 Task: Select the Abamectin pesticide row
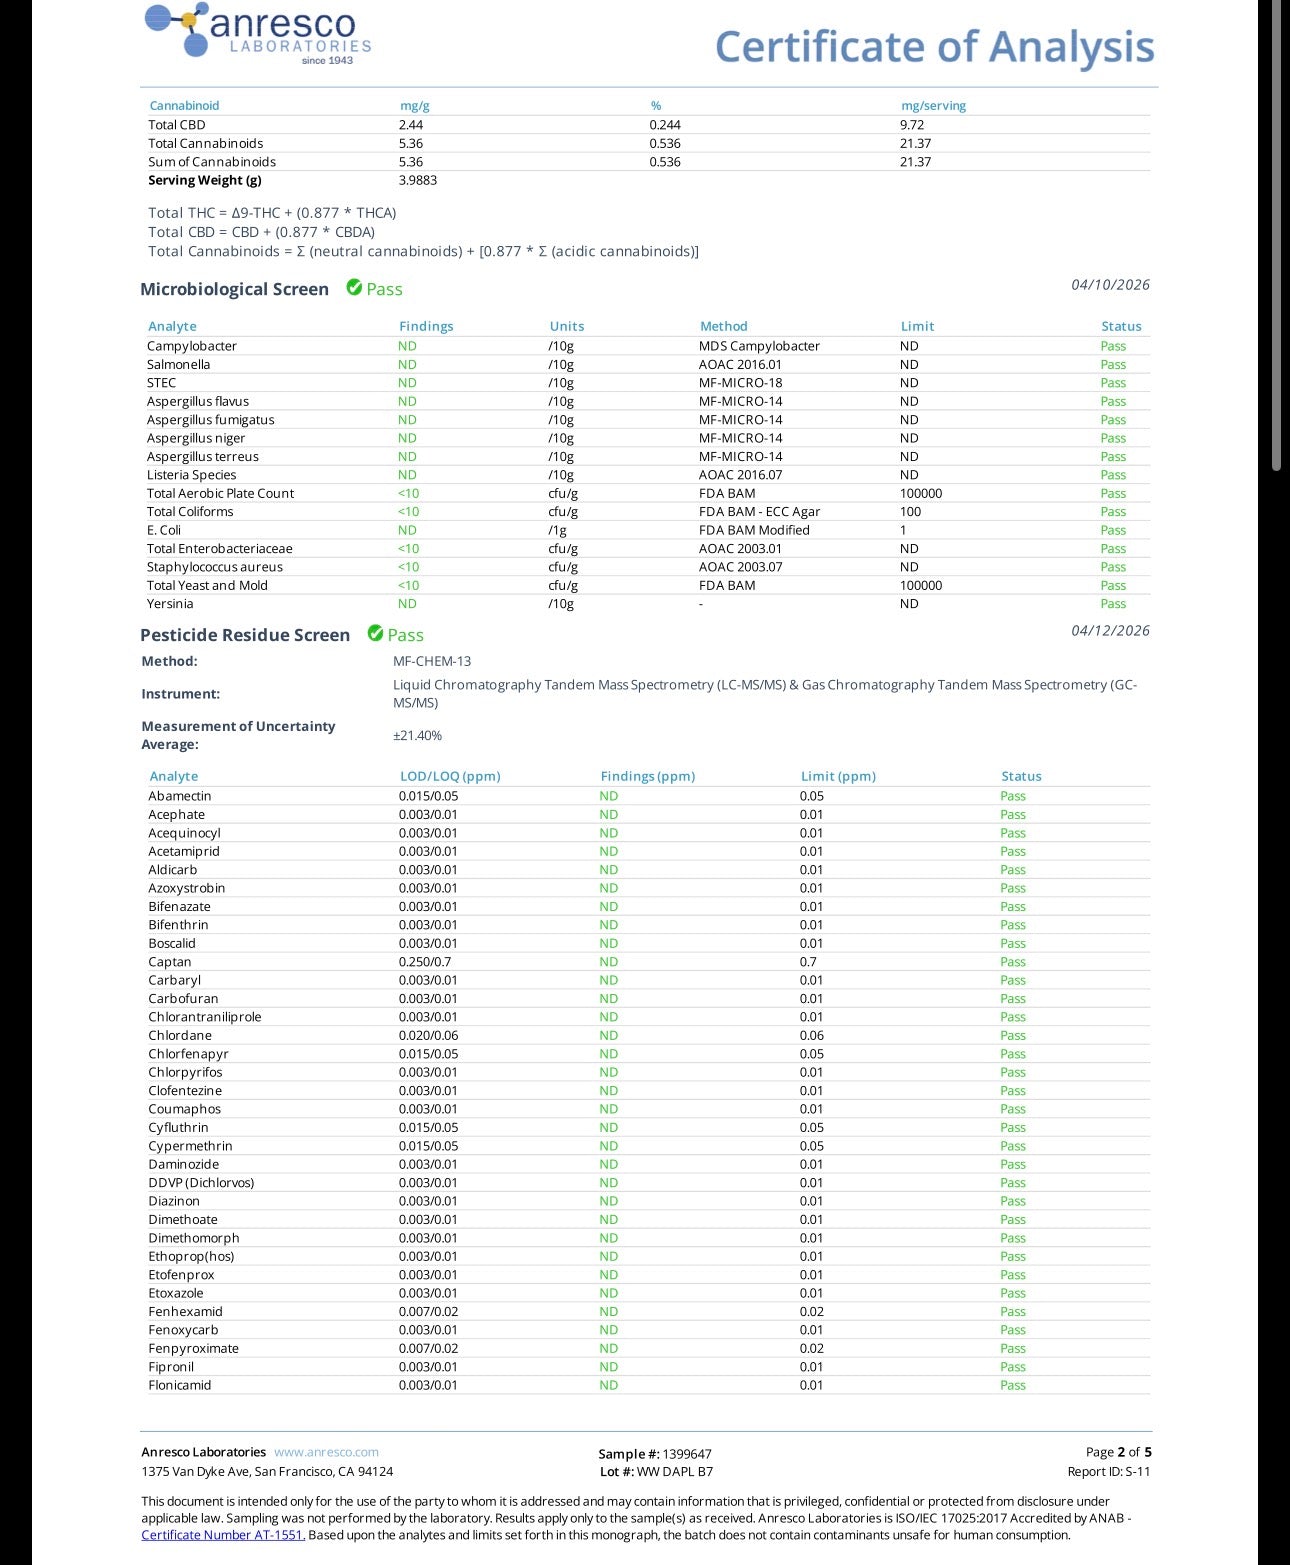click(645, 796)
